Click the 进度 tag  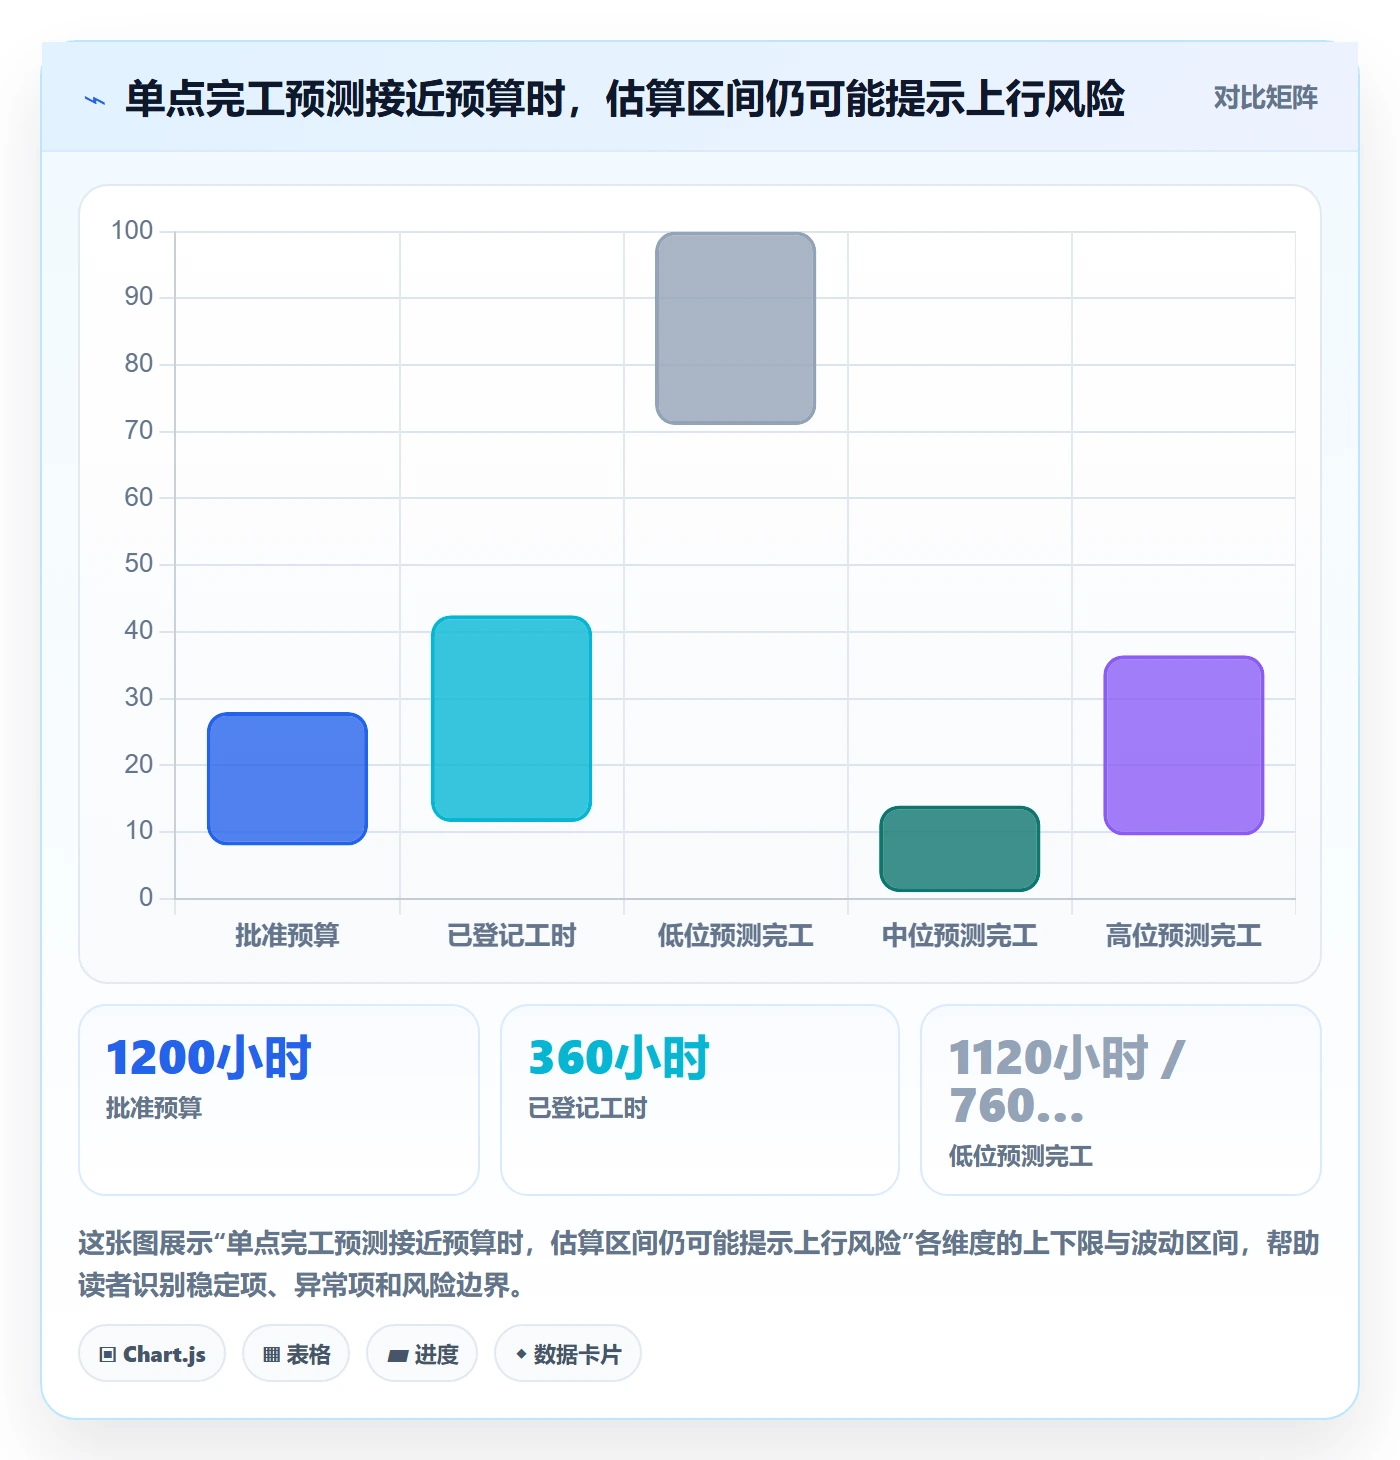tap(422, 1354)
